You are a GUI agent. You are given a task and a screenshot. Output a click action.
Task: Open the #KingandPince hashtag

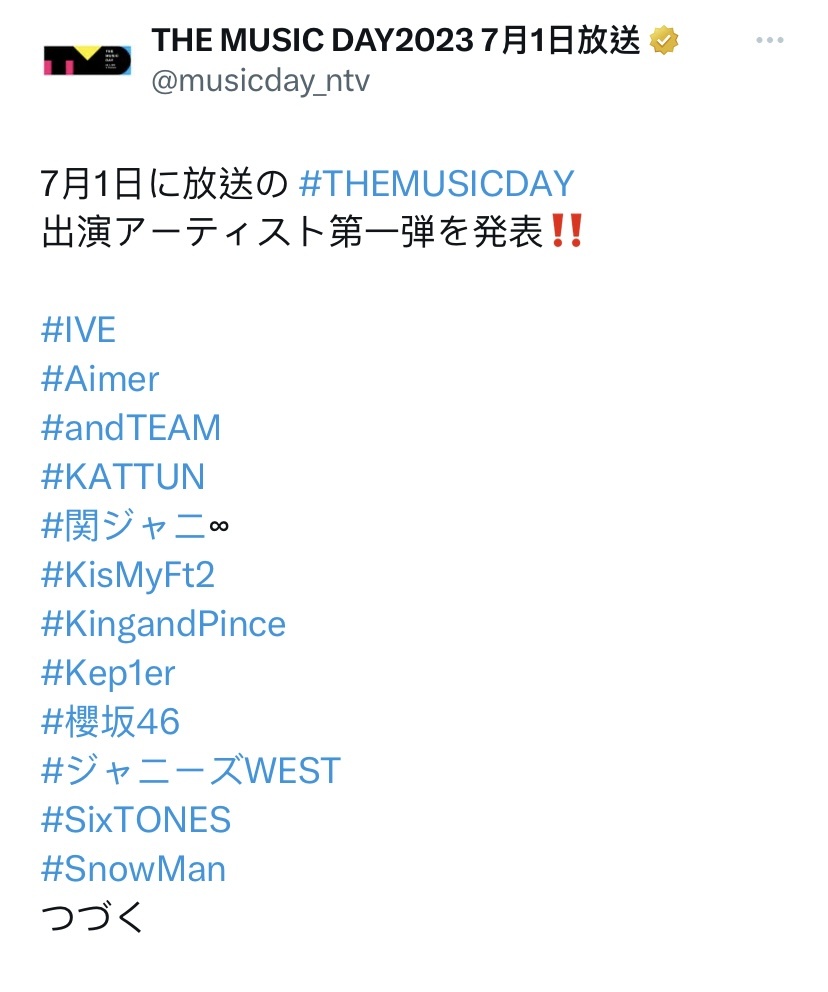point(163,624)
